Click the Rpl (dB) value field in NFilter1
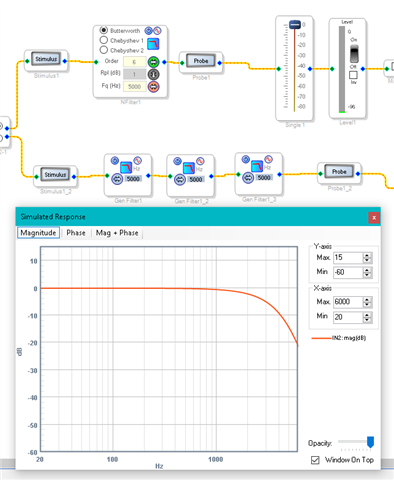The width and height of the screenshot is (394, 480). pyautogui.click(x=135, y=74)
